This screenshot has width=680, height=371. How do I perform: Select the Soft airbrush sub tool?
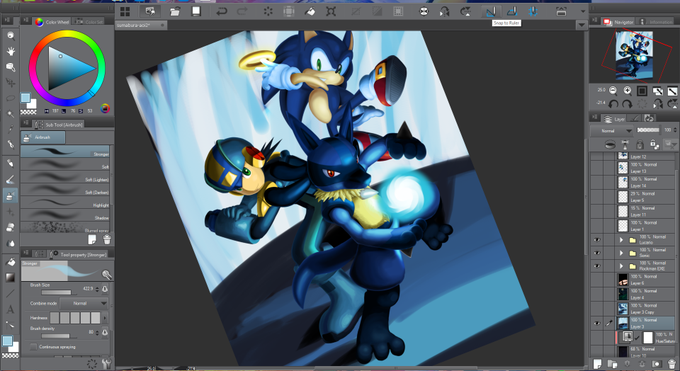click(x=65, y=164)
